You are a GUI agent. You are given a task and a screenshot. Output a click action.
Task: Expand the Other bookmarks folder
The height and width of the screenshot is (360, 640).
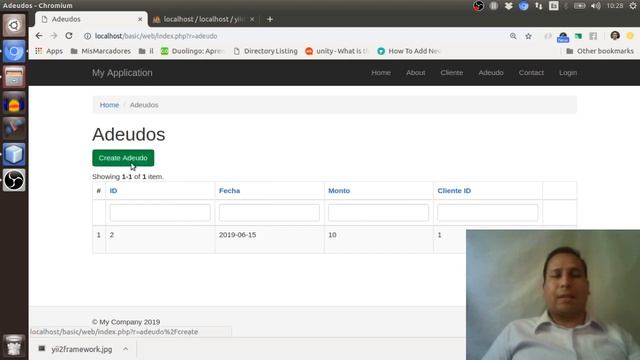click(x=600, y=51)
